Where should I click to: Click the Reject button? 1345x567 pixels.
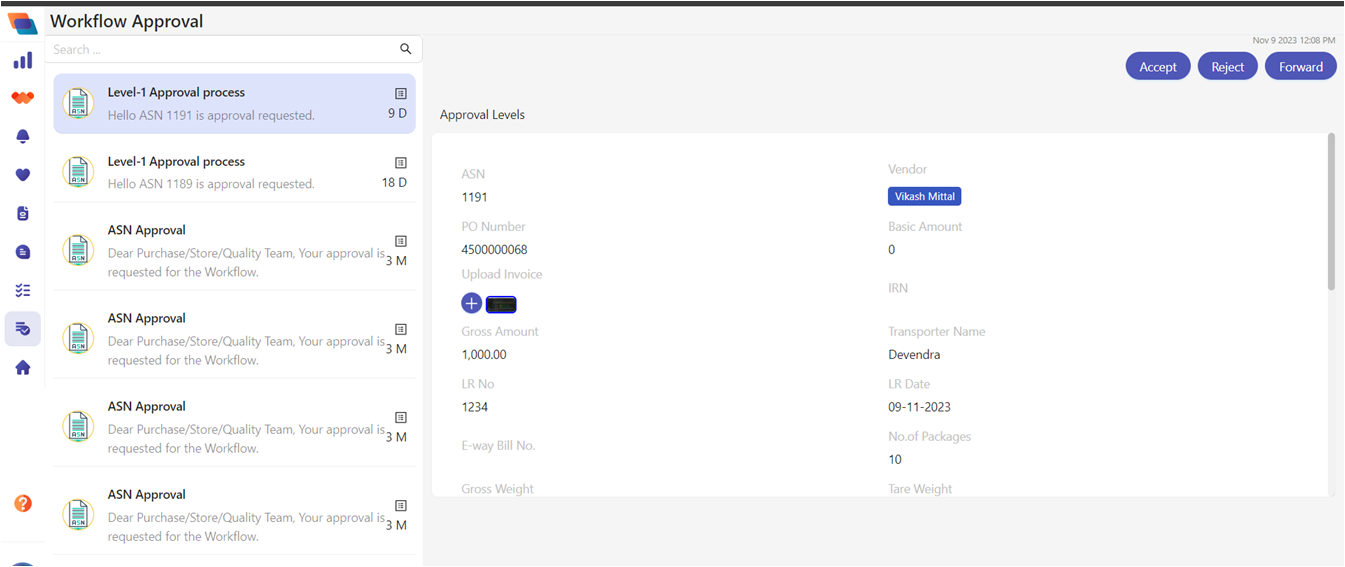(1227, 67)
